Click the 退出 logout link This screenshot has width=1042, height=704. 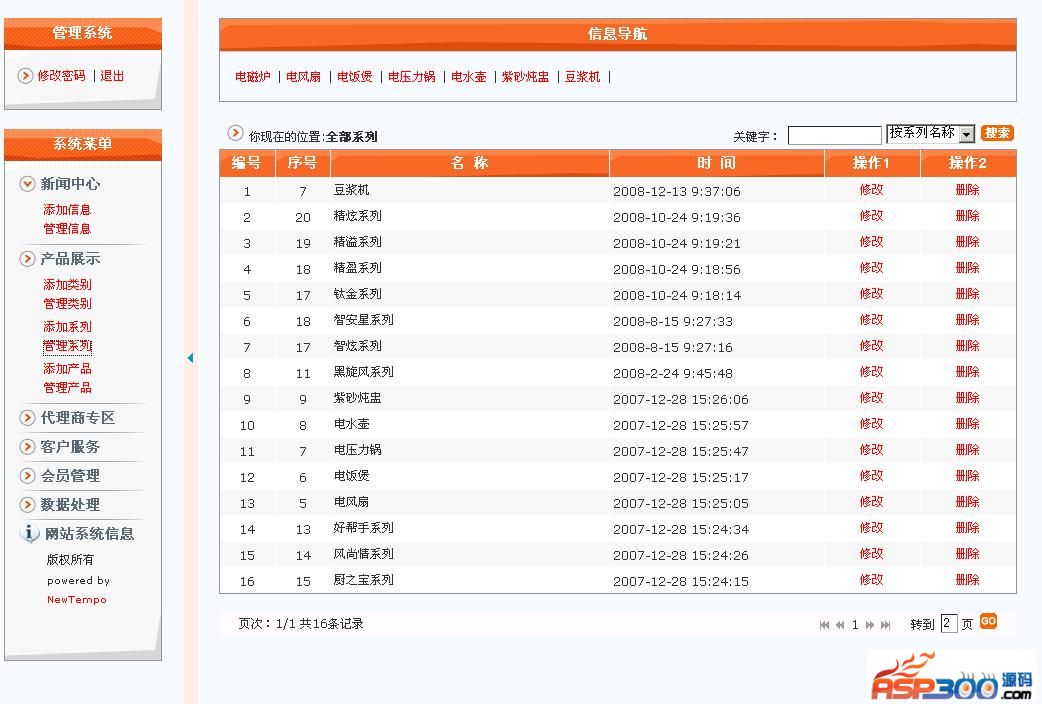pyautogui.click(x=112, y=76)
